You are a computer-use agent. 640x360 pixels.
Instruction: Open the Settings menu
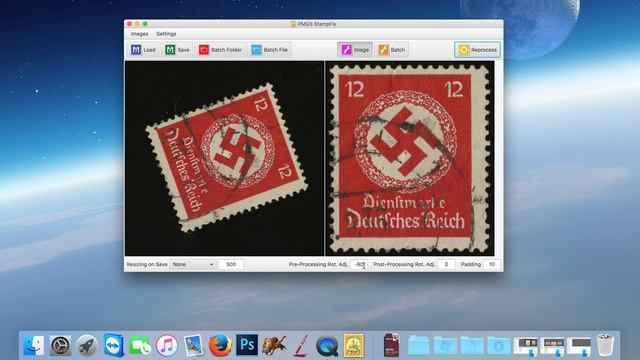pyautogui.click(x=166, y=34)
